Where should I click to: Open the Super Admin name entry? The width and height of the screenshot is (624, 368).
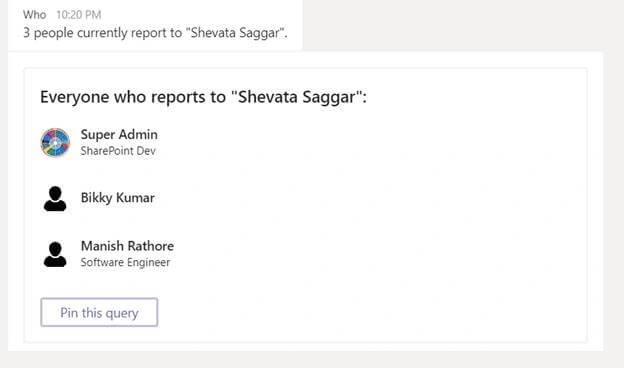click(x=119, y=134)
